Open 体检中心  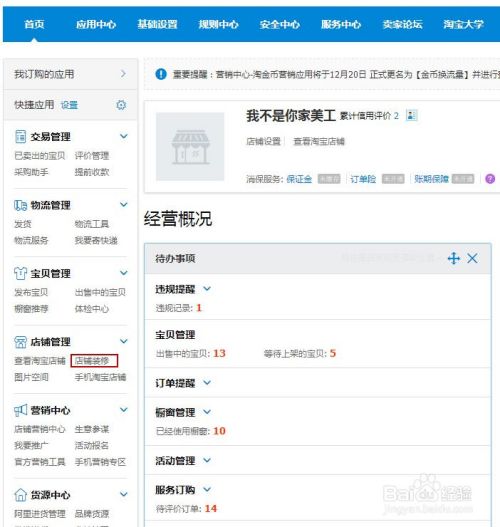(x=92, y=309)
